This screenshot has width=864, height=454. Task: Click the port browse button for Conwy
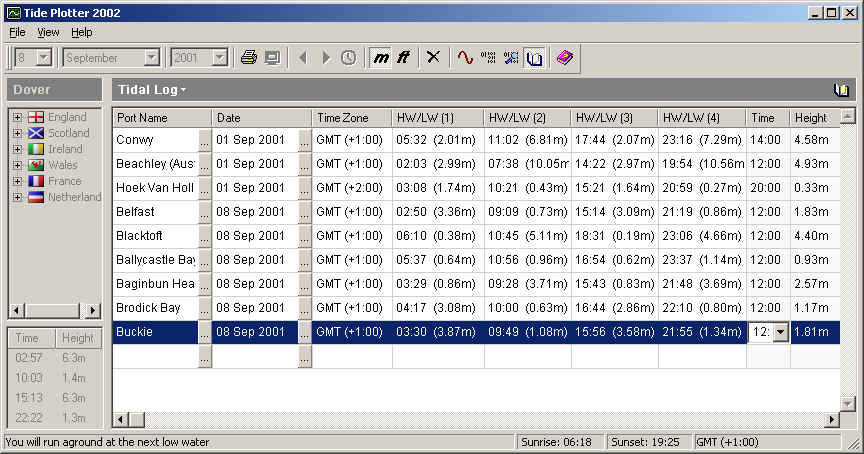(204, 140)
